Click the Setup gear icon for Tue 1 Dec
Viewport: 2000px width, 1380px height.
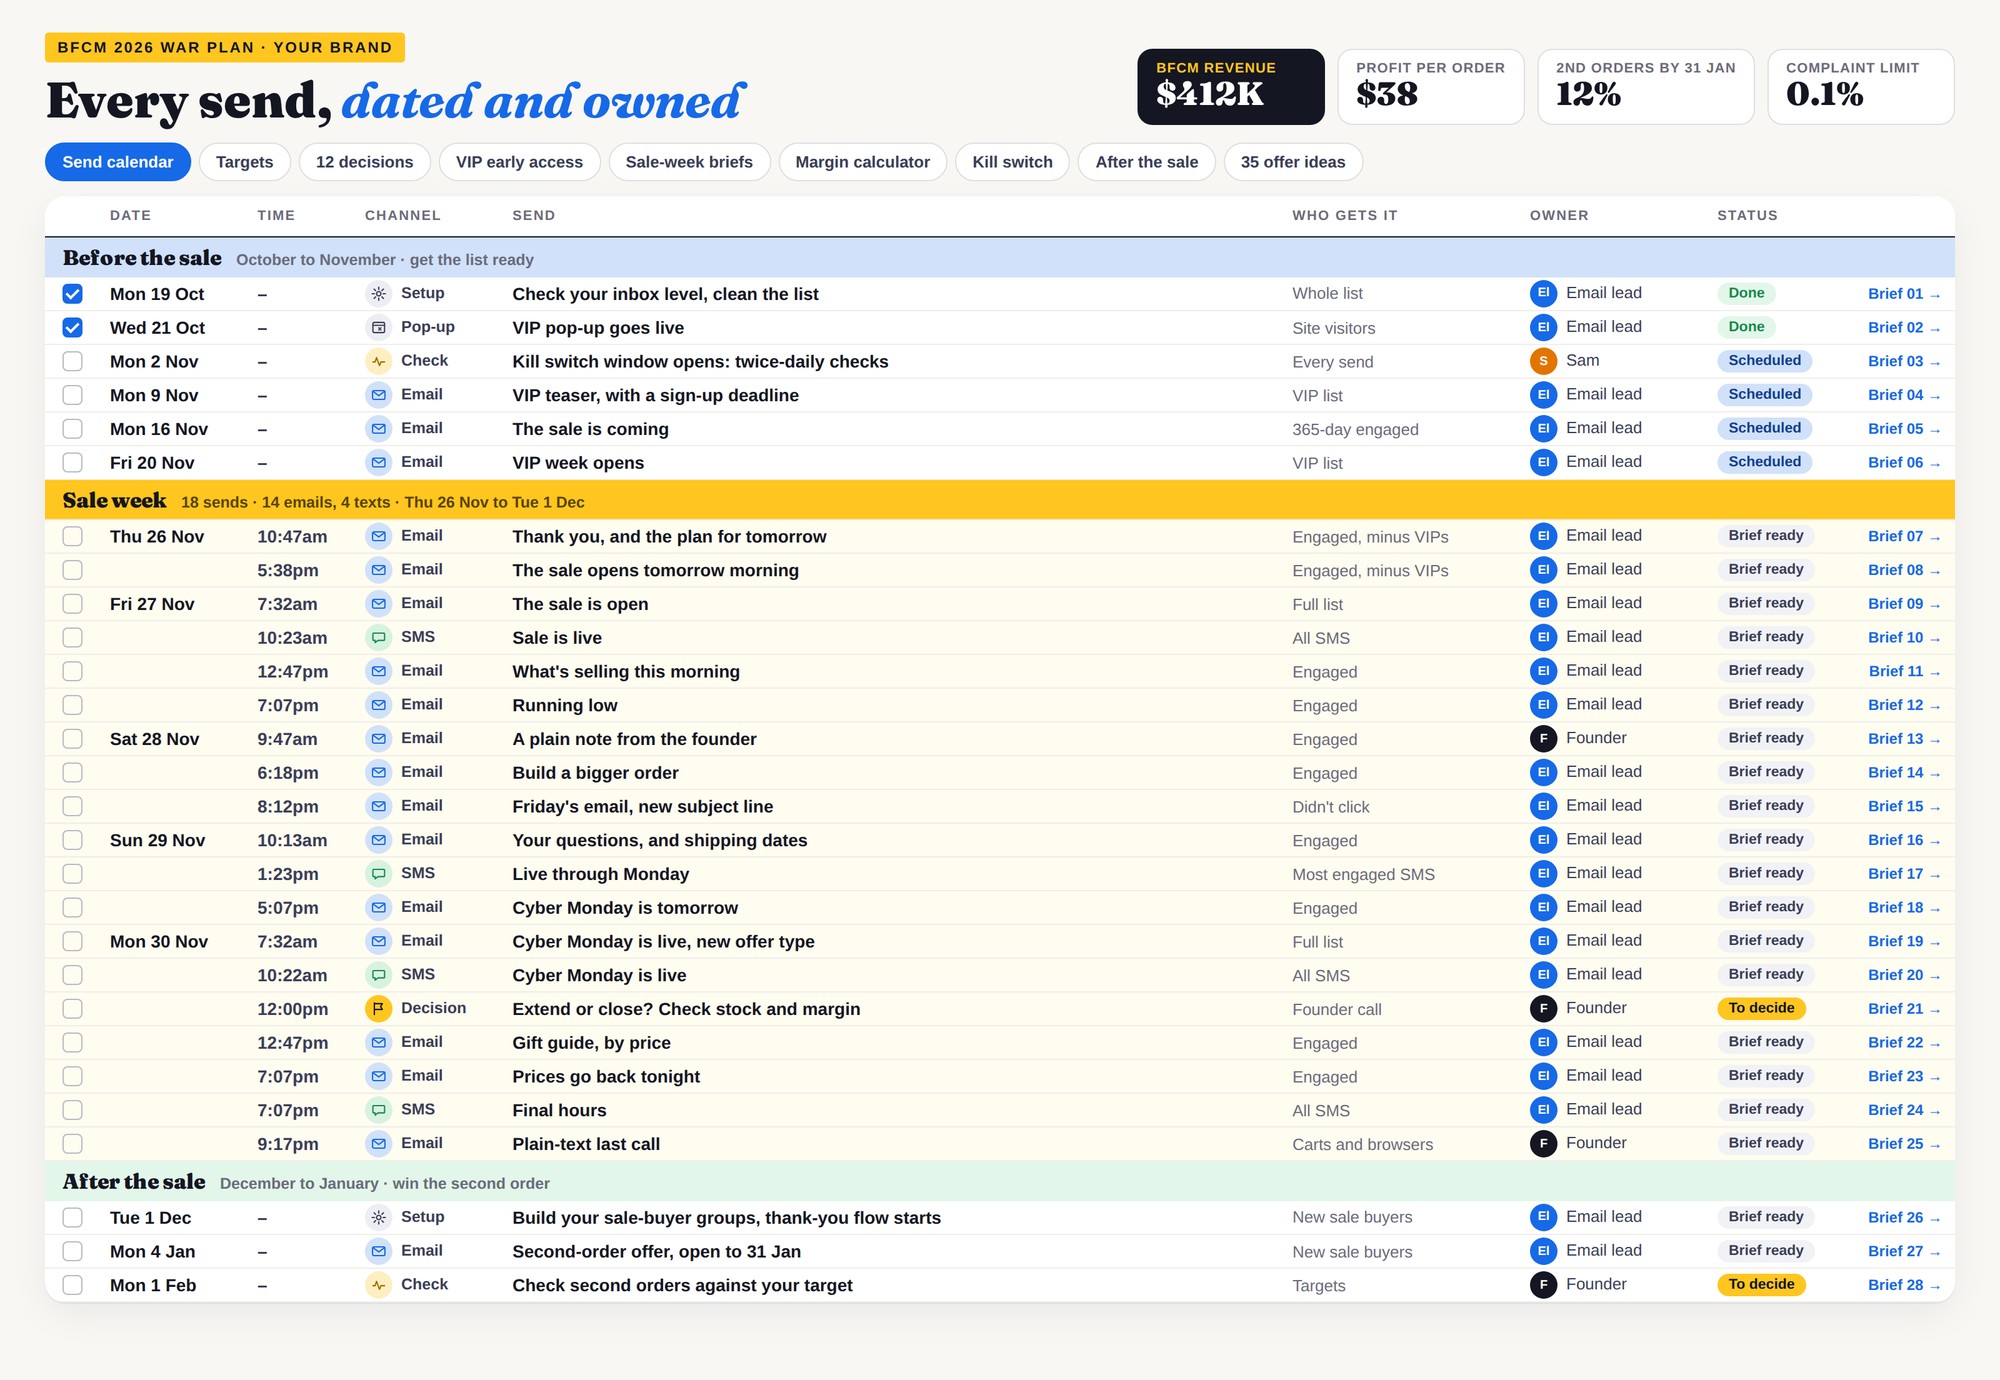[378, 1218]
